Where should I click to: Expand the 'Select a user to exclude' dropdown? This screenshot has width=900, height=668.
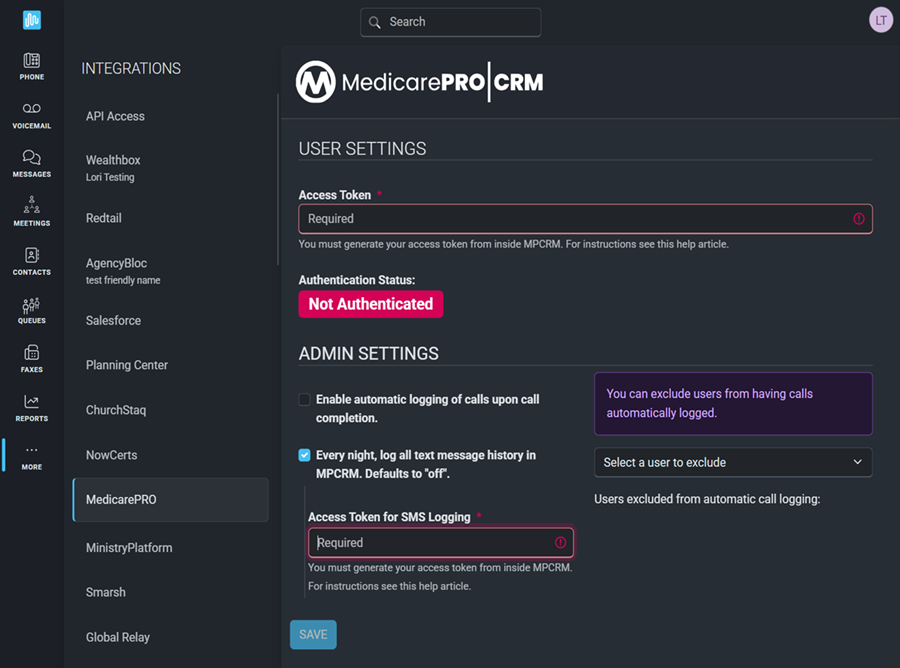[733, 462]
